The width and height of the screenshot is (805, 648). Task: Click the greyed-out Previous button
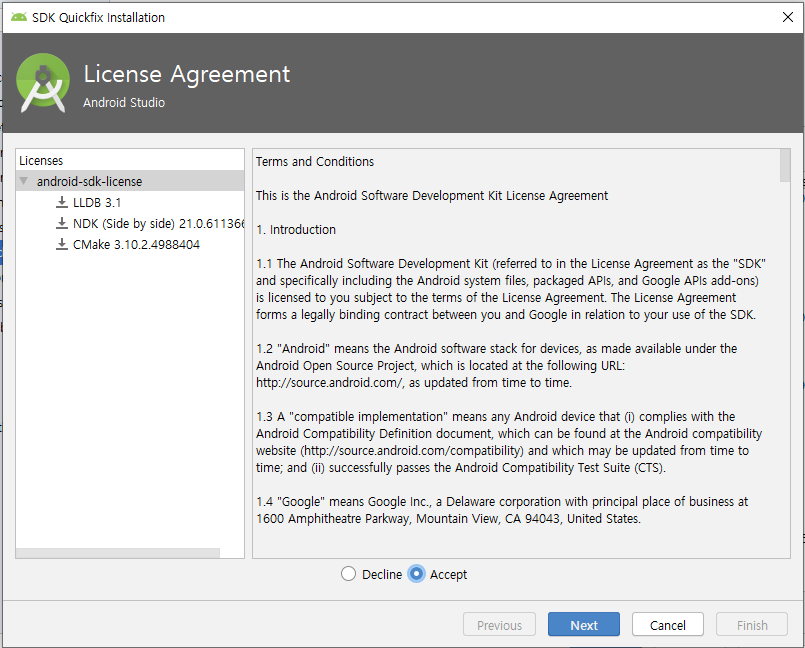click(x=499, y=625)
